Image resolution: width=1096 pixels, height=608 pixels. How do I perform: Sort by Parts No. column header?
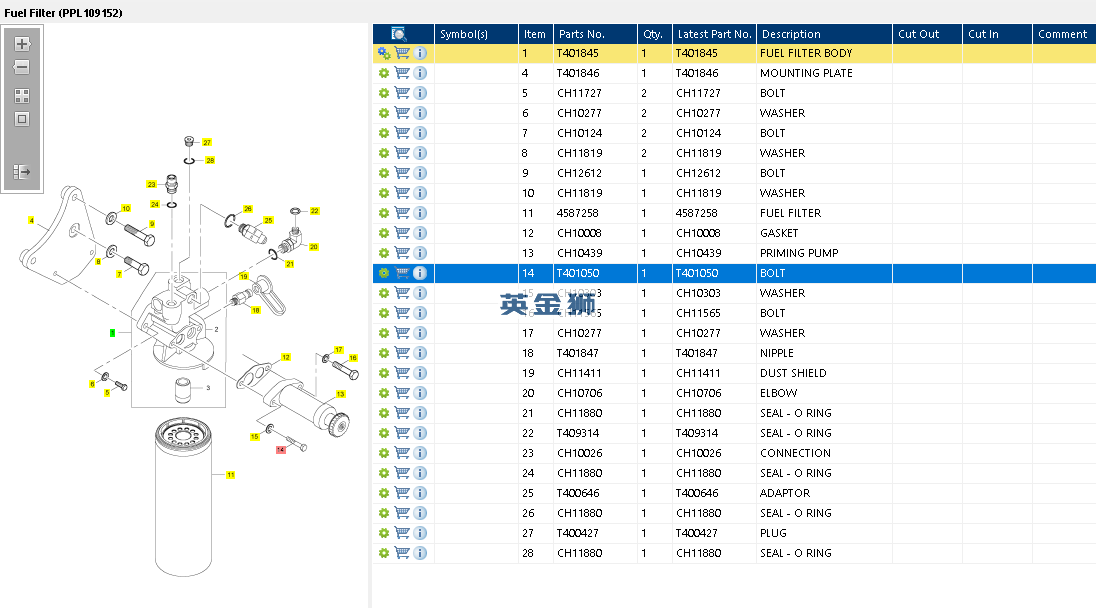[582, 34]
